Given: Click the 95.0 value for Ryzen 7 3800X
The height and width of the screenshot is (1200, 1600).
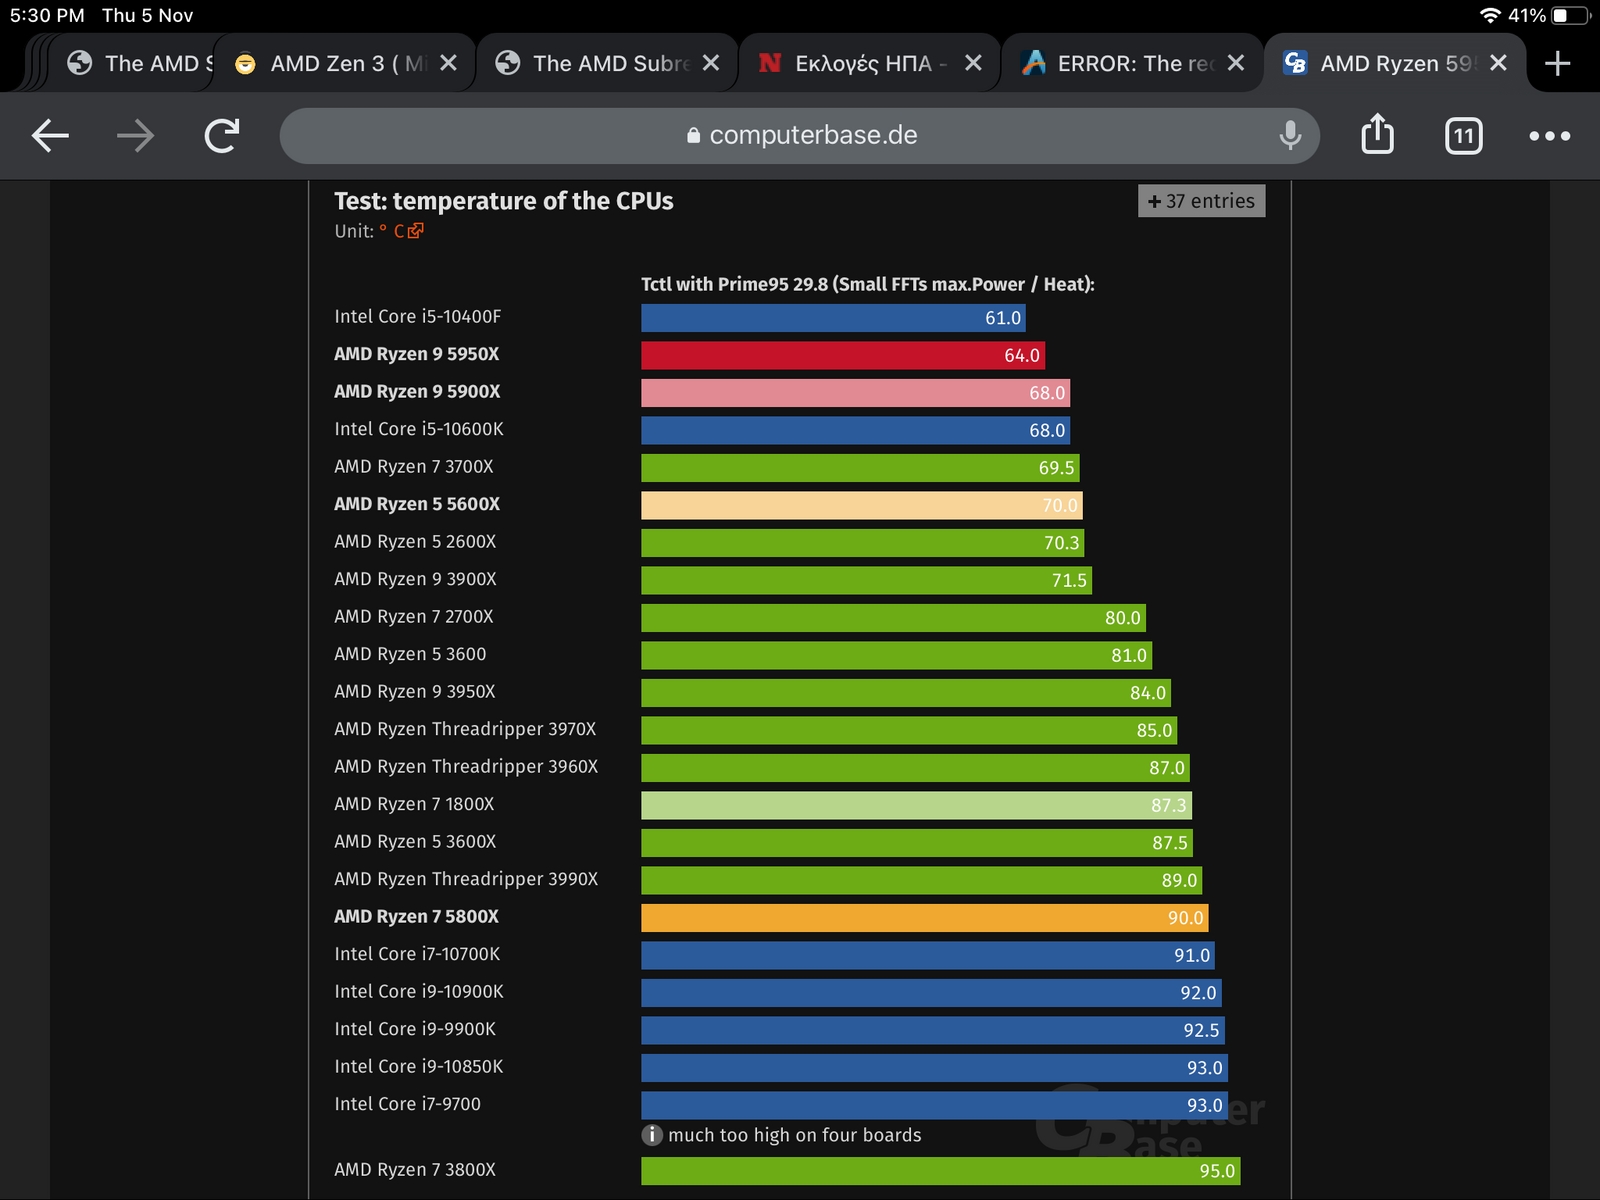Looking at the screenshot, I should [1217, 1171].
